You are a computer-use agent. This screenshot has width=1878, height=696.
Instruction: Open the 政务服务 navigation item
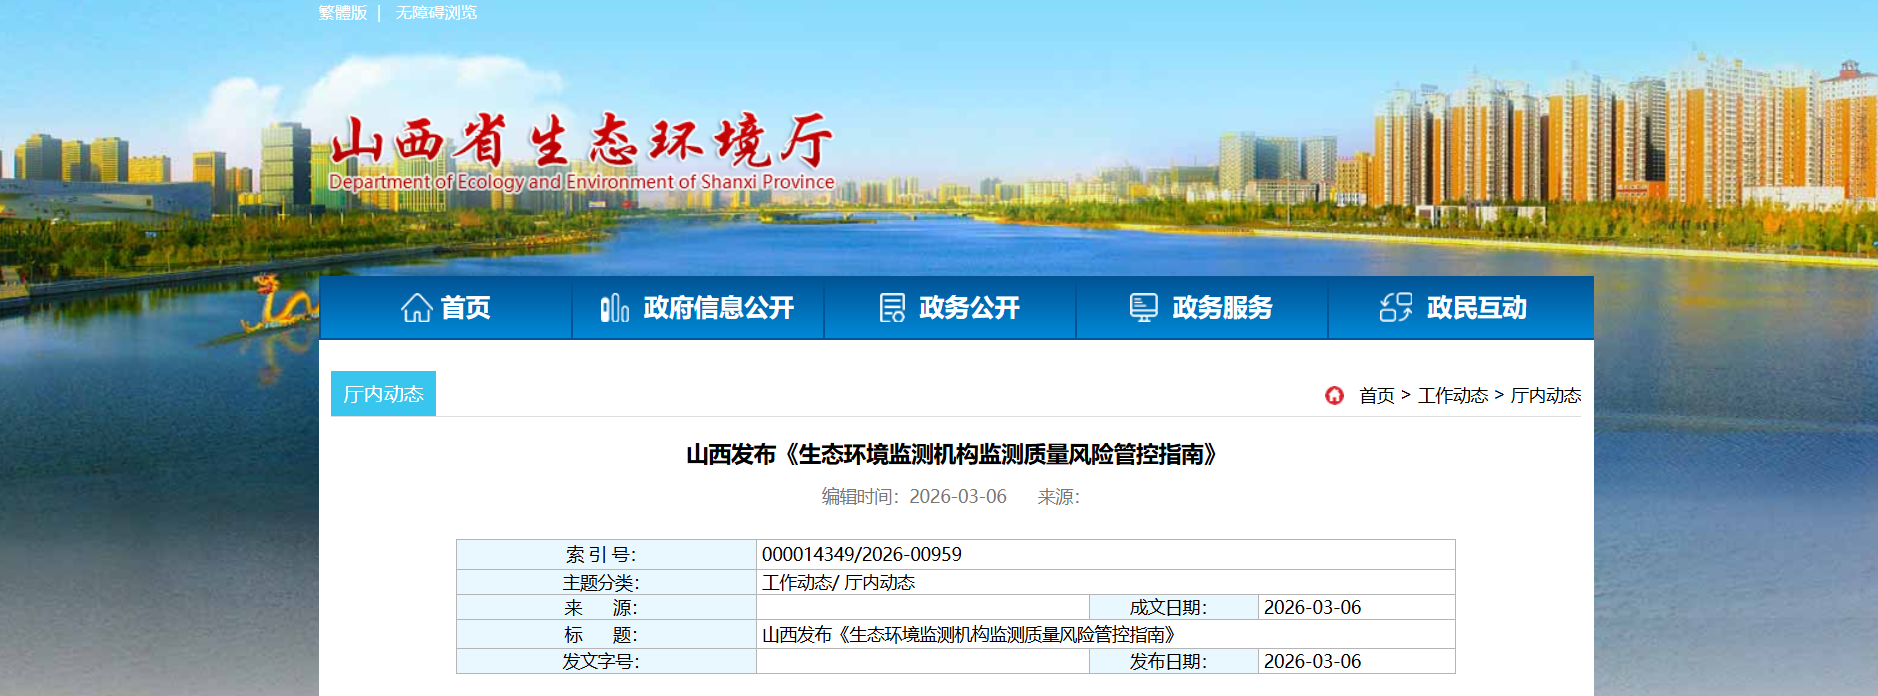coord(1221,308)
